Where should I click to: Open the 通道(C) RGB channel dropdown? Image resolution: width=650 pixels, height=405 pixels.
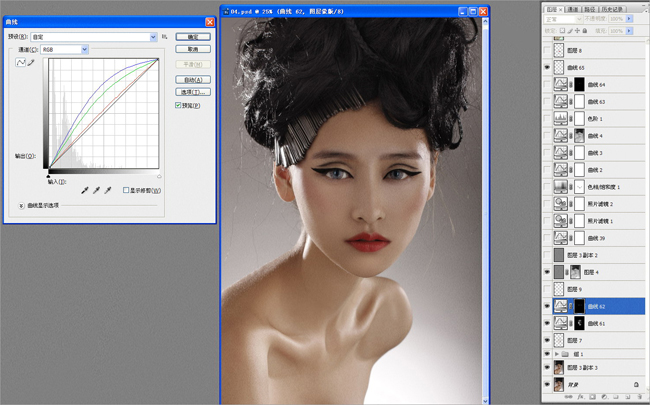click(64, 49)
